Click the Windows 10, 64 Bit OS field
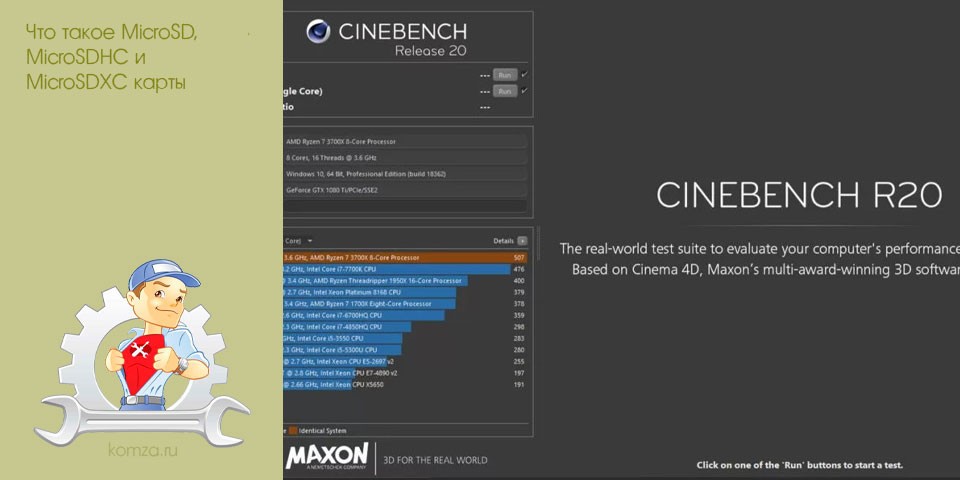960x480 pixels. pos(405,174)
